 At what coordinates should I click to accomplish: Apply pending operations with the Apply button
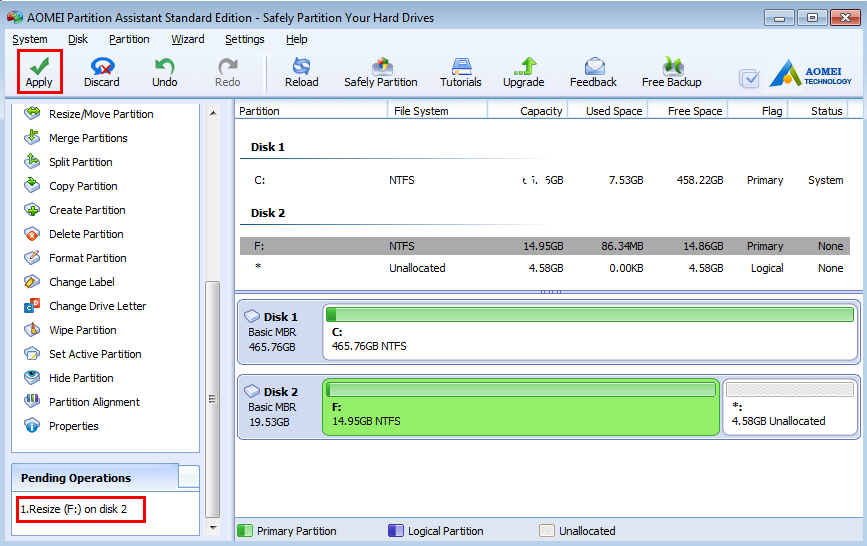pos(39,72)
